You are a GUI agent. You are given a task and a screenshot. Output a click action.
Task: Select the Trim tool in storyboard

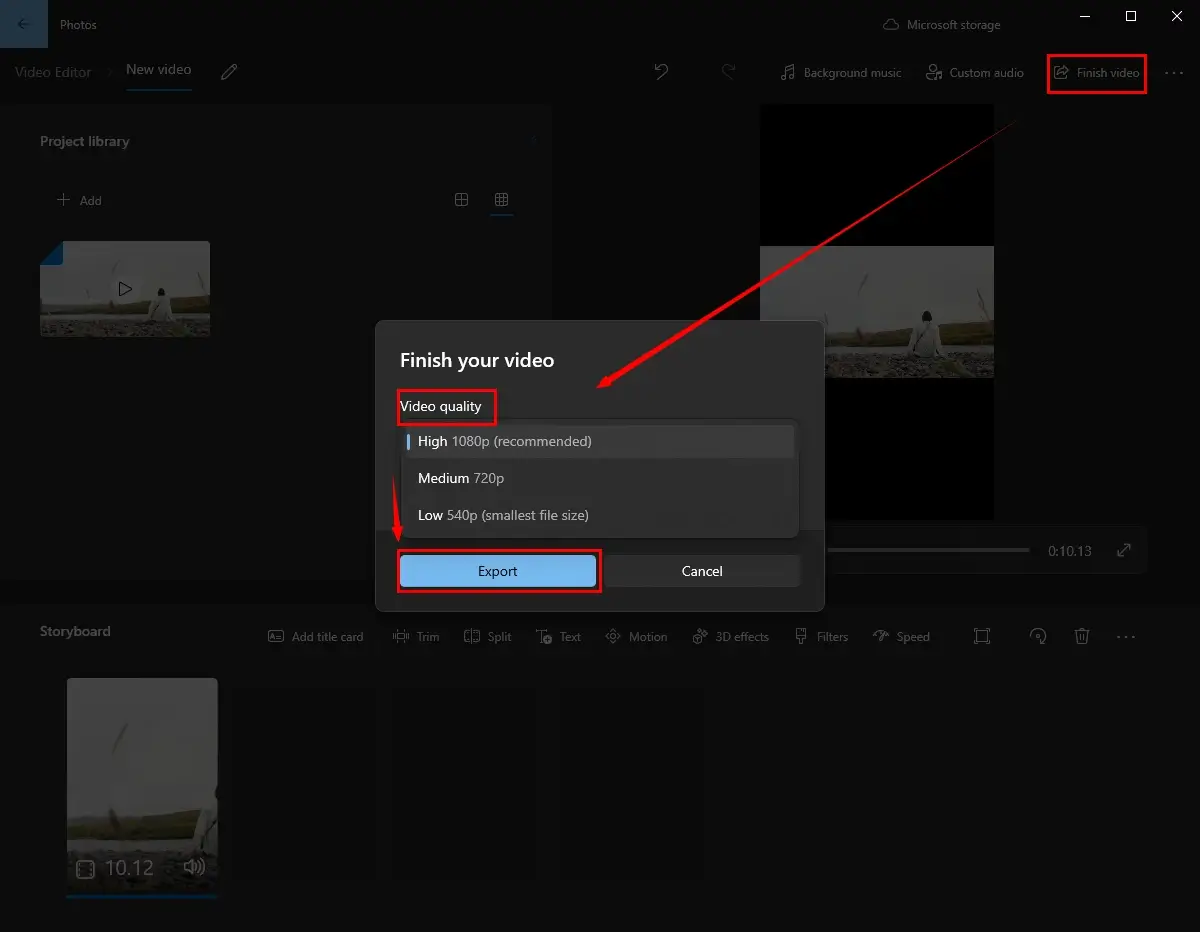click(x=416, y=637)
